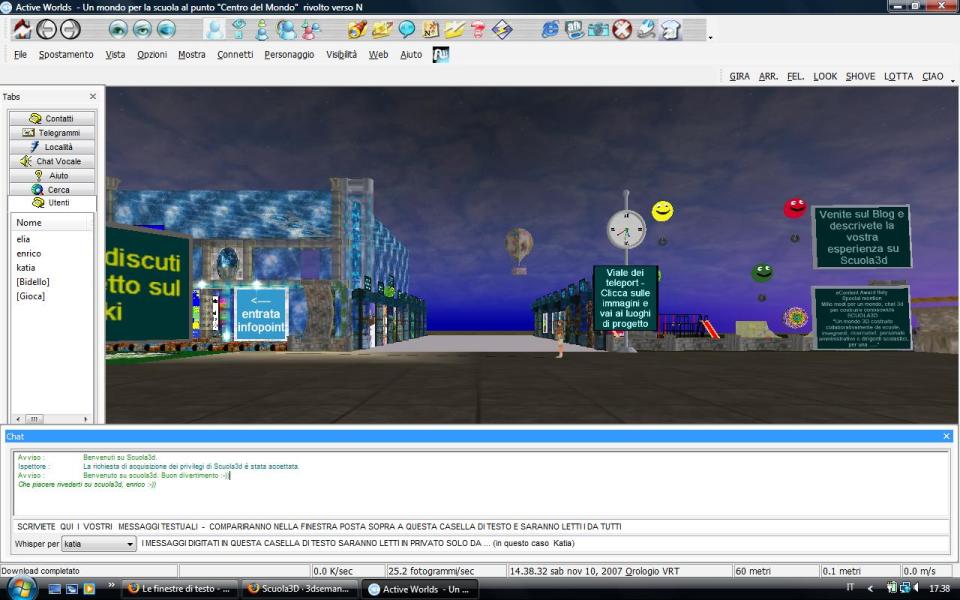
Task: Switch to the Chat Vocale tab
Action: pyautogui.click(x=52, y=161)
